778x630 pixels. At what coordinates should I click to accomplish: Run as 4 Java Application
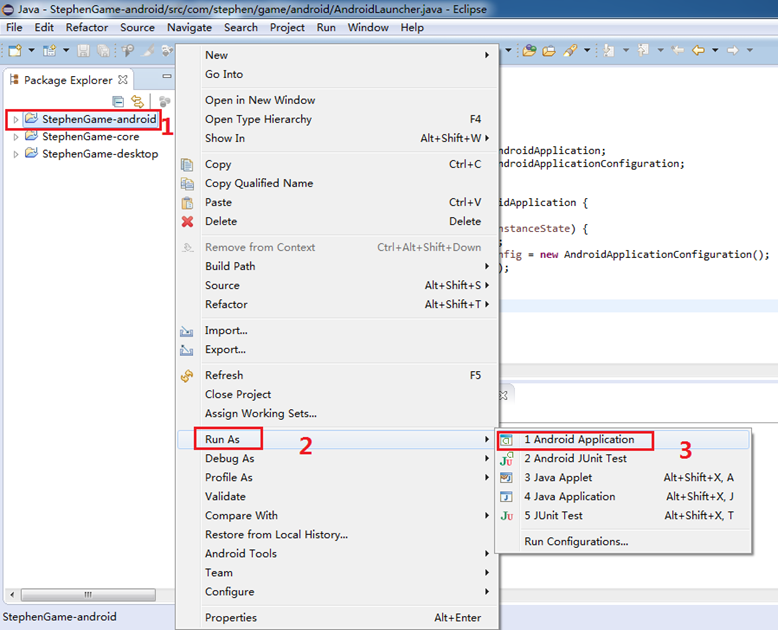[x=623, y=497]
